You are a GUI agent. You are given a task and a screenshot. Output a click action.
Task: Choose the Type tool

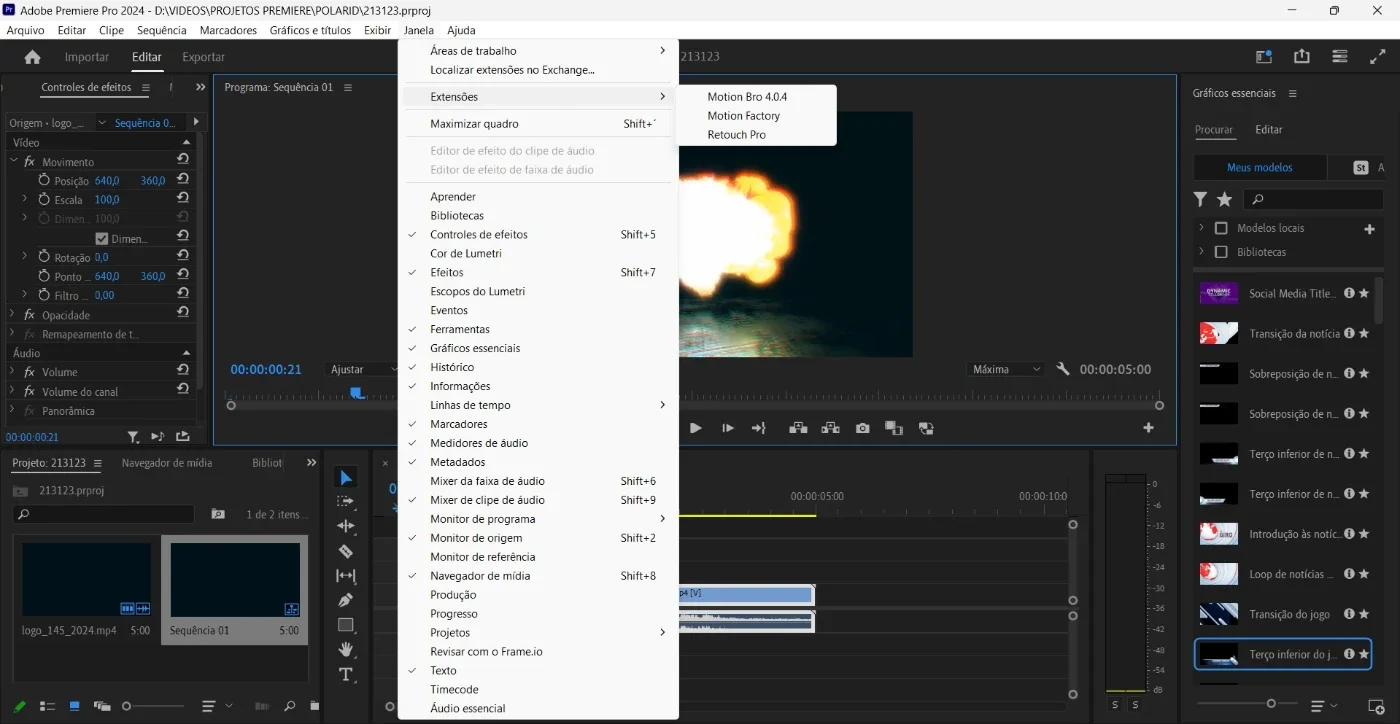coord(346,675)
